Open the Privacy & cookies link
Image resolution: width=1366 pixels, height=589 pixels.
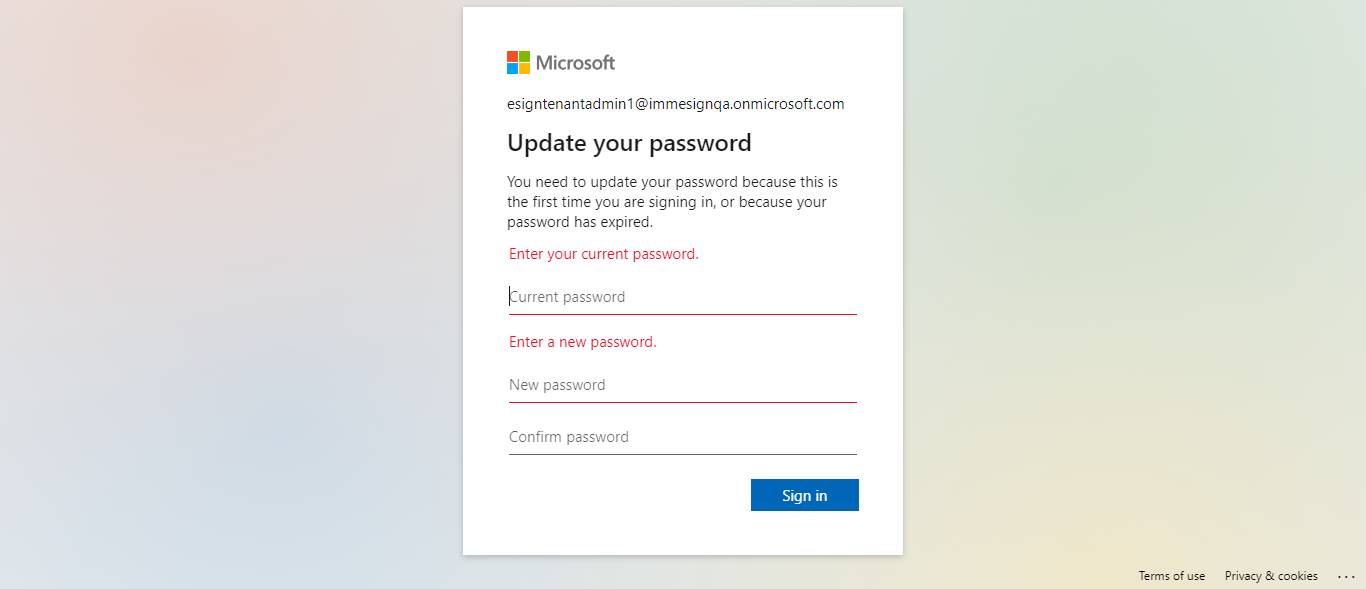click(1271, 576)
